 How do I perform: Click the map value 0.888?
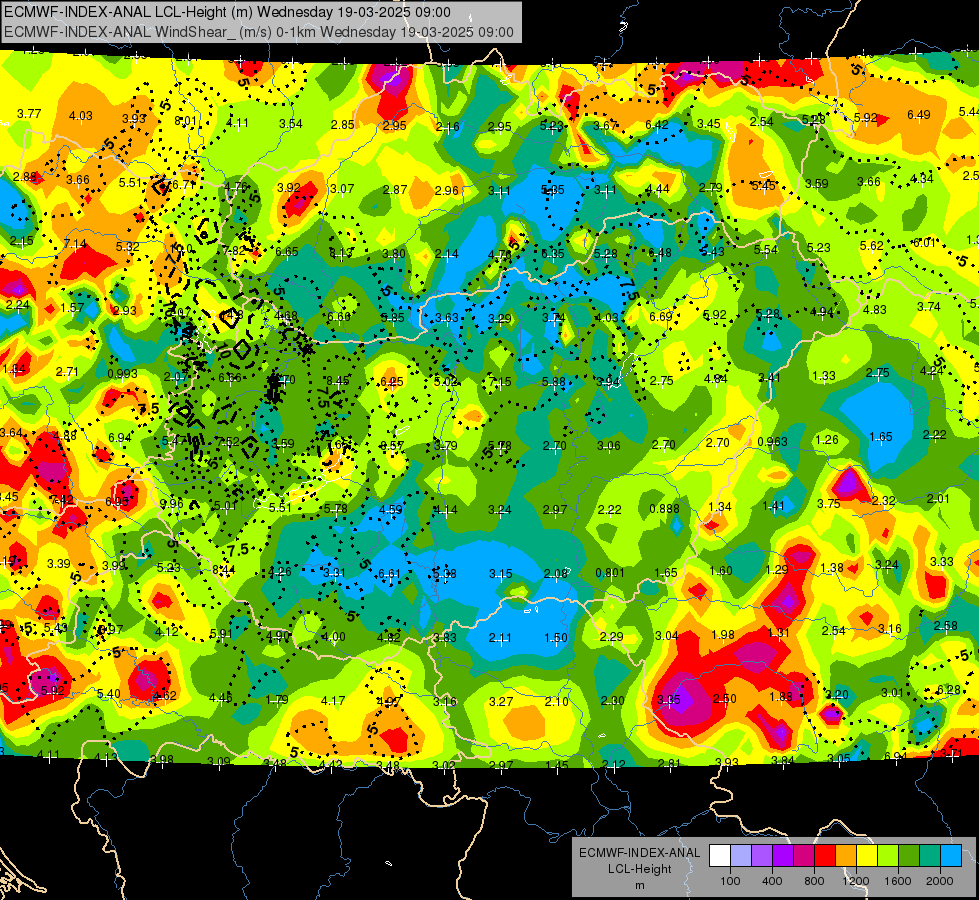click(x=664, y=508)
